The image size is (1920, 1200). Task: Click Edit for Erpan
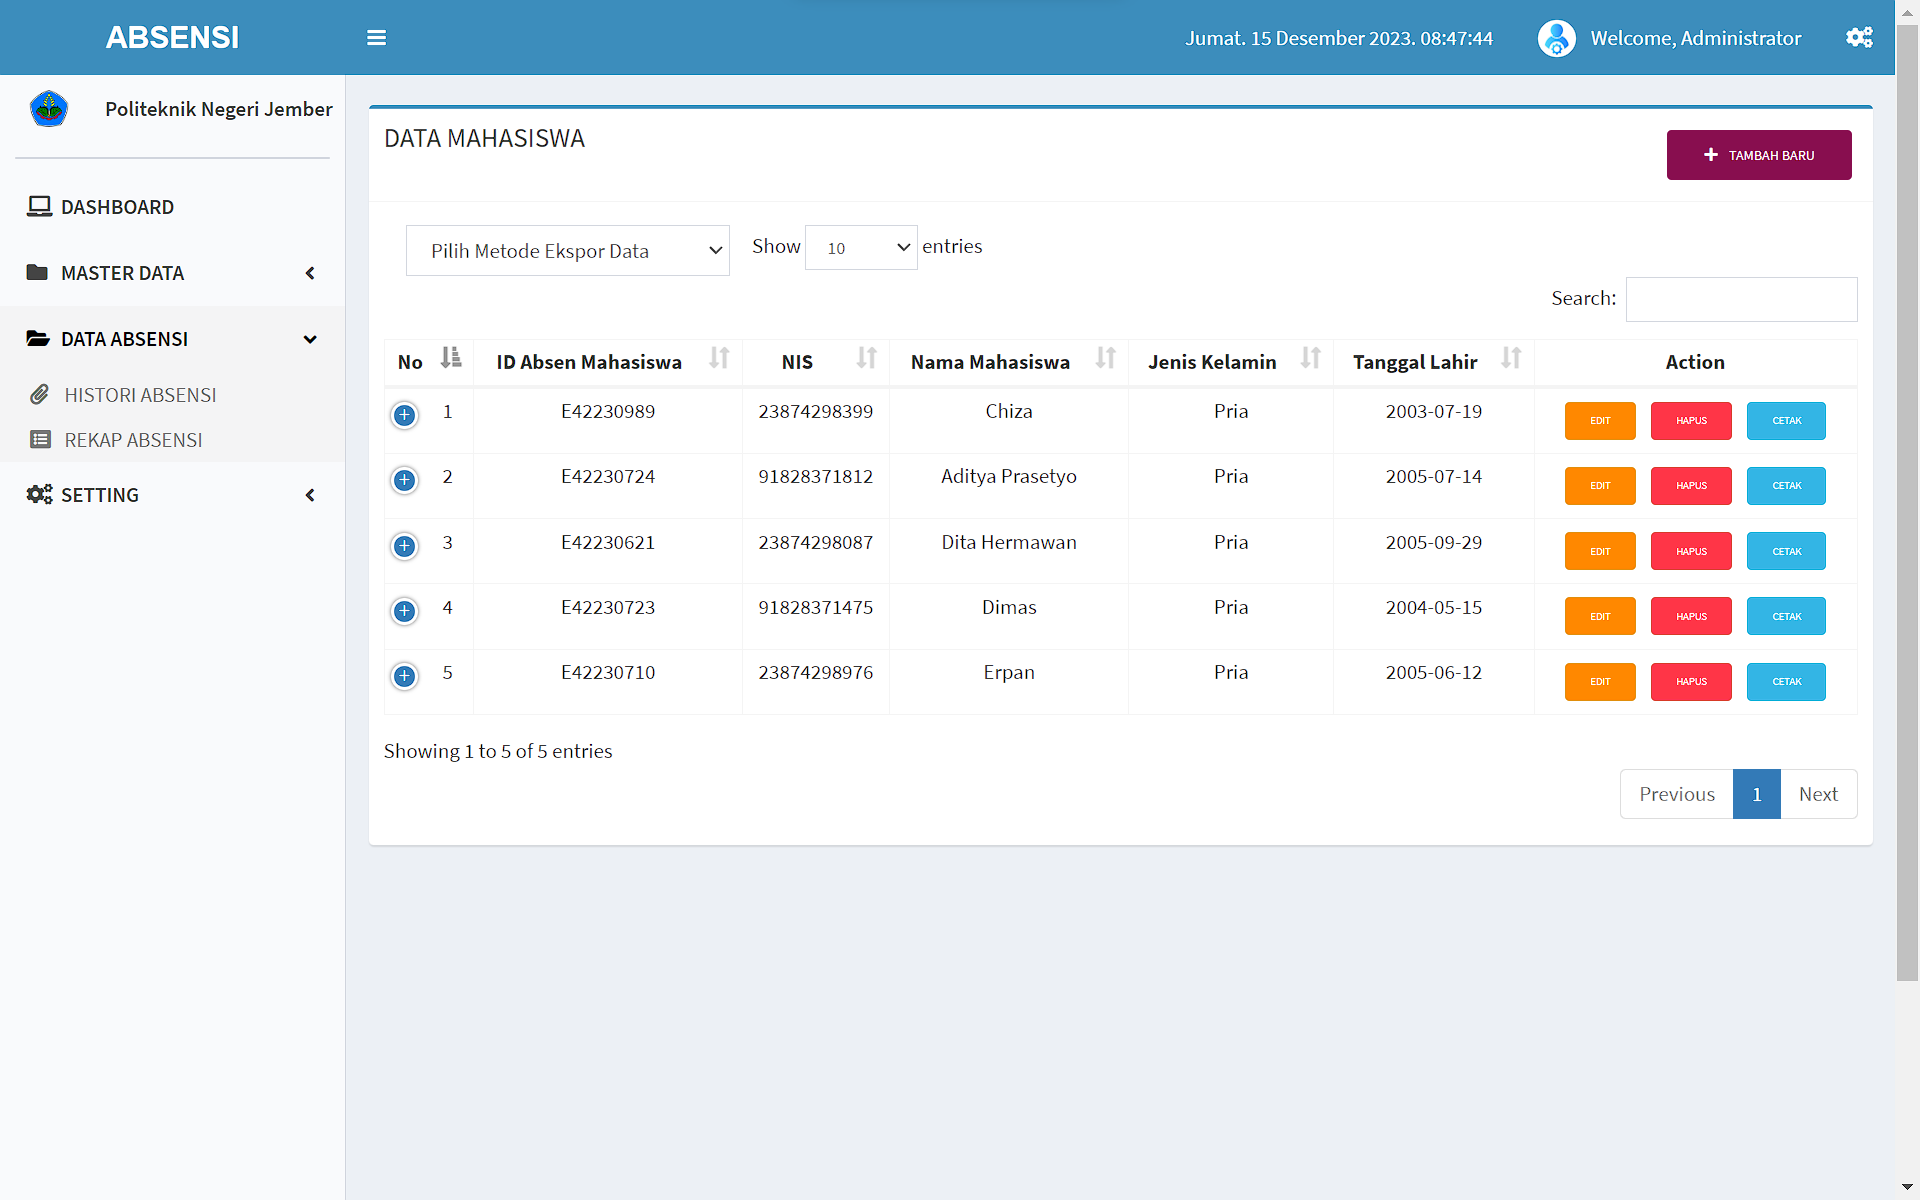(x=1600, y=682)
